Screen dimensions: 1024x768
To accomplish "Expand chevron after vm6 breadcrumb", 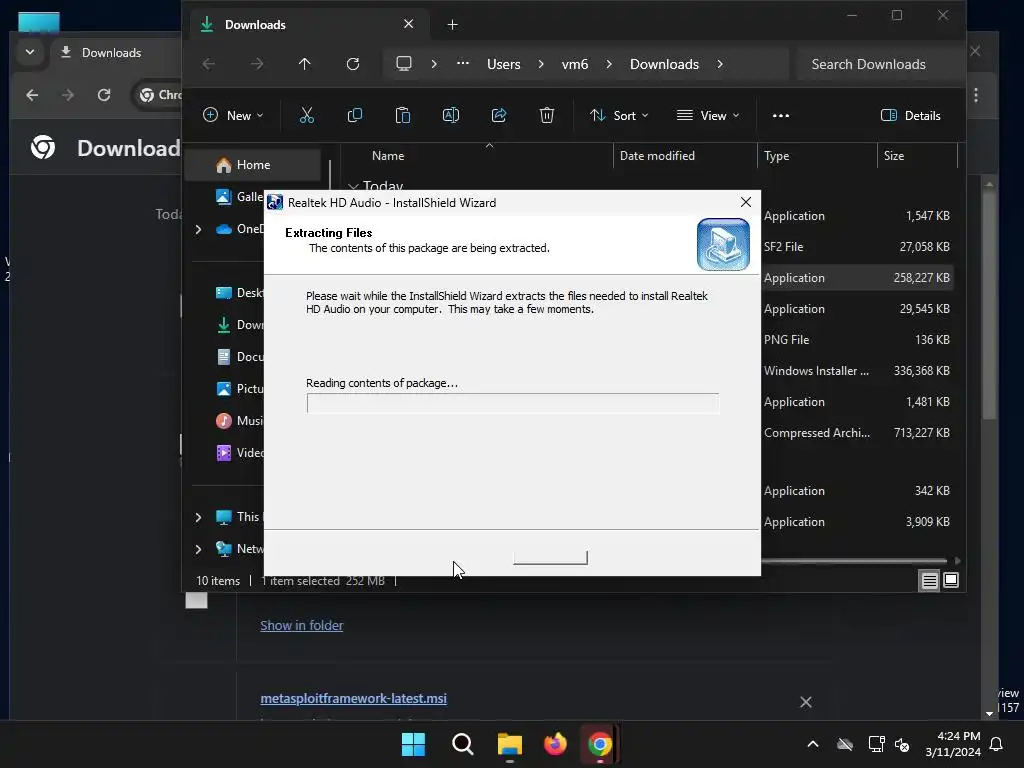I will (609, 64).
